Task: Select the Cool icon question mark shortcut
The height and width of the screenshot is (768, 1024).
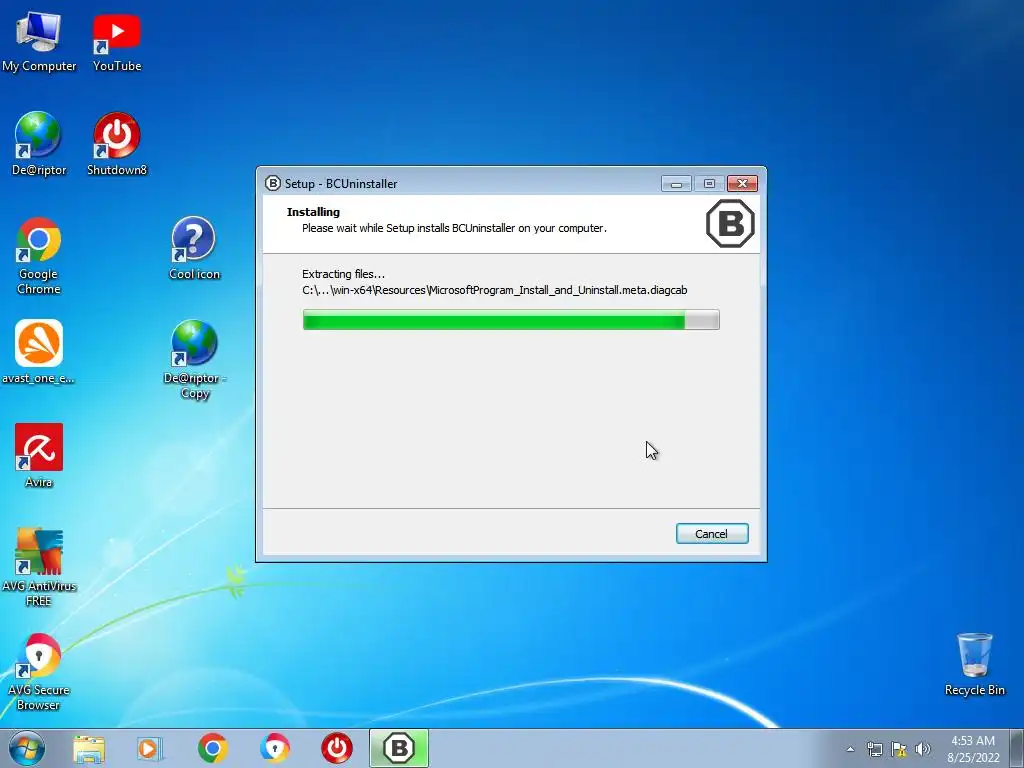Action: pyautogui.click(x=194, y=248)
